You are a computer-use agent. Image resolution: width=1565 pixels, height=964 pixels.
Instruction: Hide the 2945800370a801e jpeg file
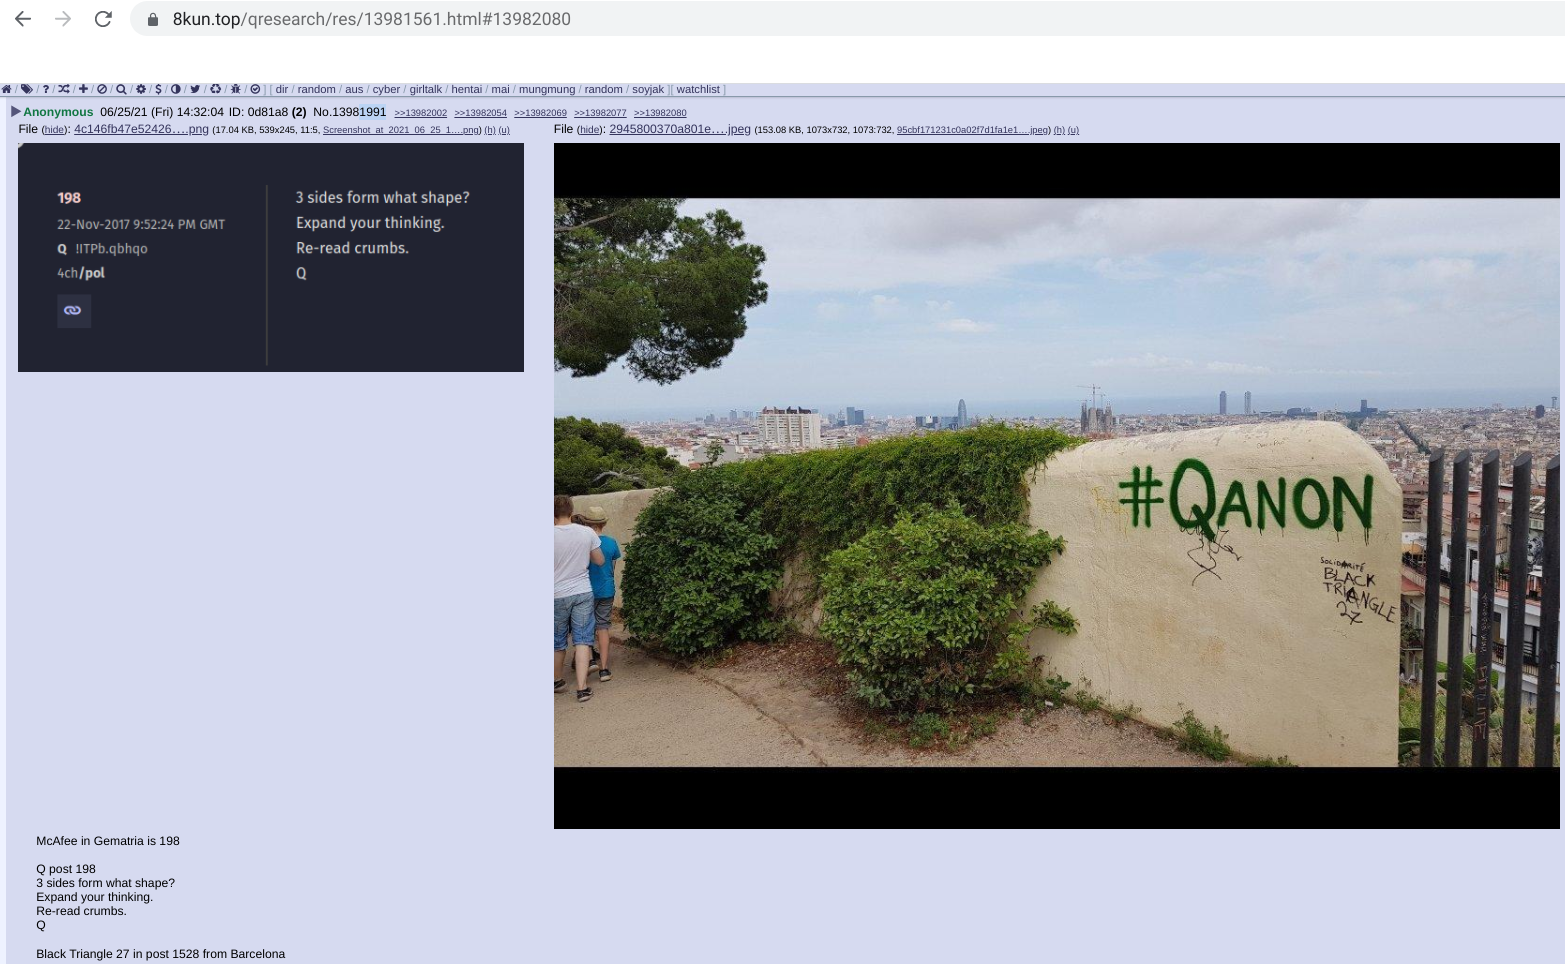pos(590,130)
